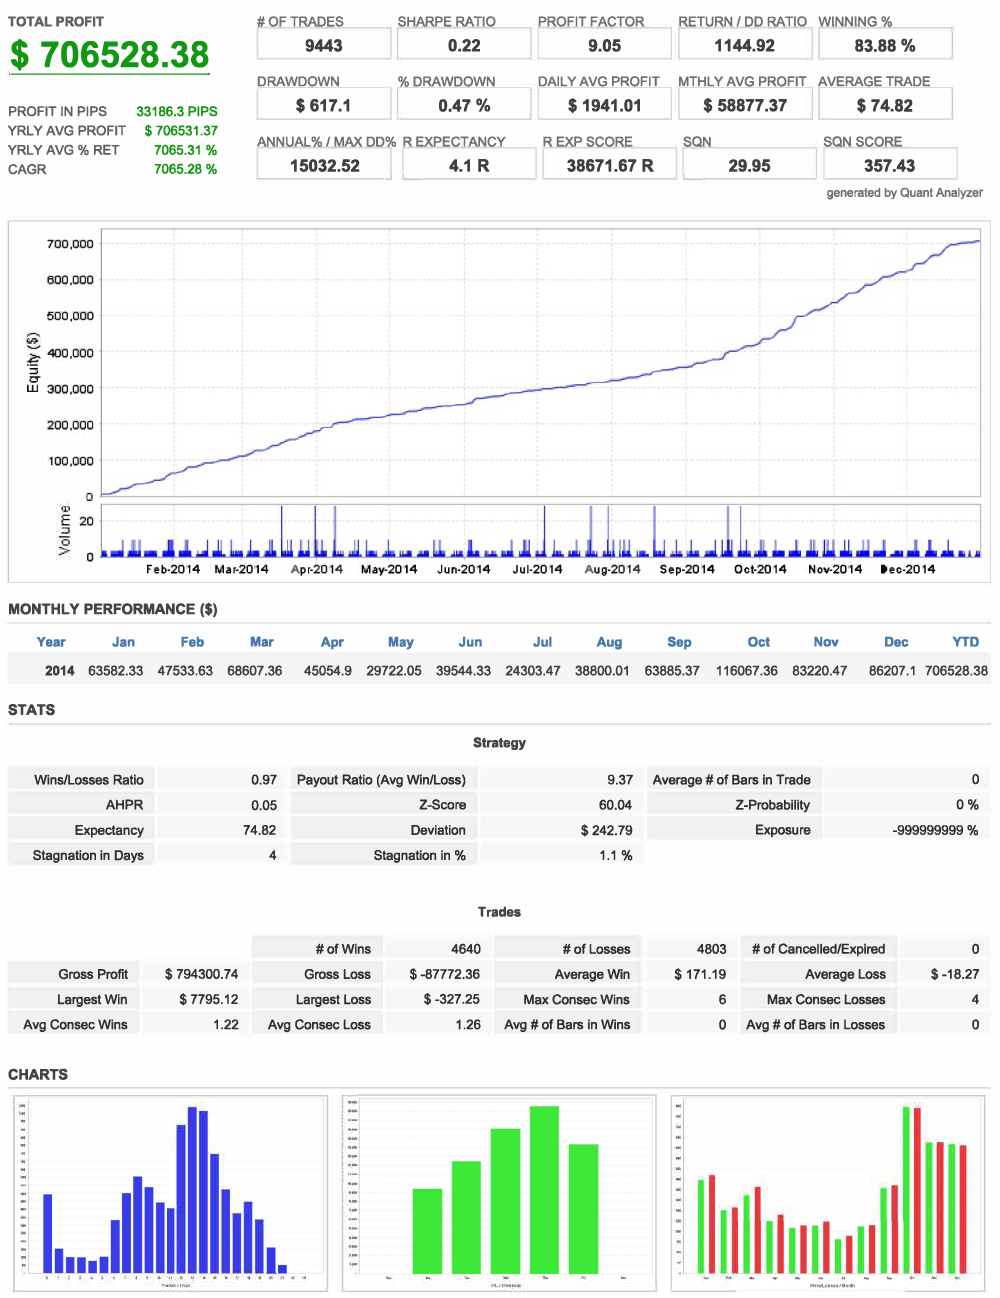
Task: Click the Gross Profit value $ 794300.74
Action: click(201, 974)
